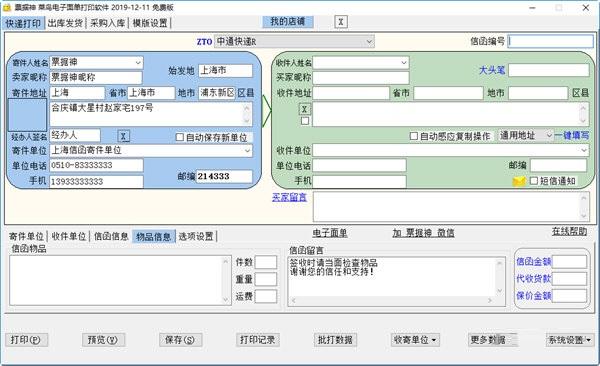This screenshot has width=600, height=366.
Task: Click the X button next to 经办人 field
Action: (x=123, y=136)
